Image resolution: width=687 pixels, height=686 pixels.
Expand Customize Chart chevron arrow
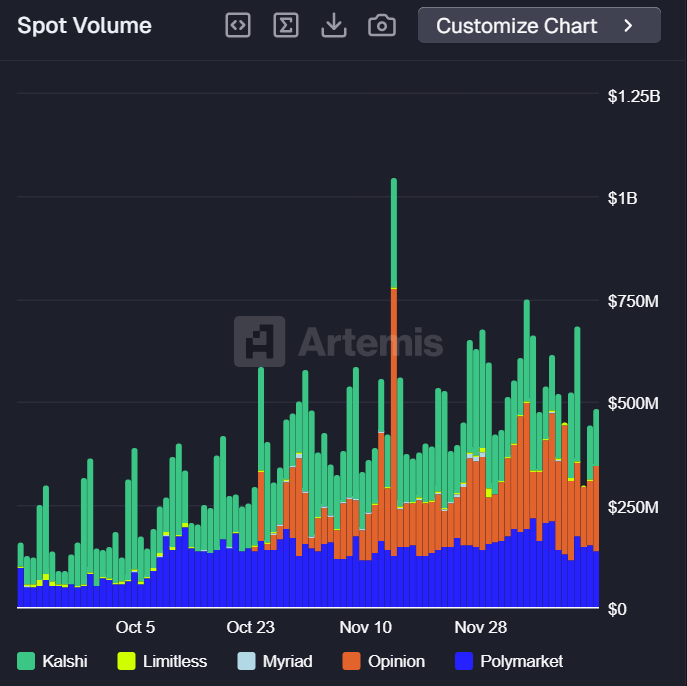[x=629, y=26]
